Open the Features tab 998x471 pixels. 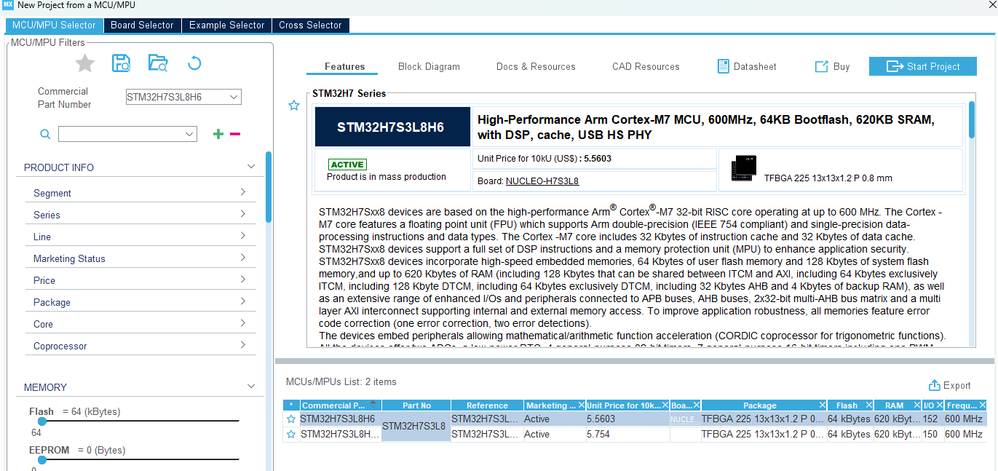344,66
